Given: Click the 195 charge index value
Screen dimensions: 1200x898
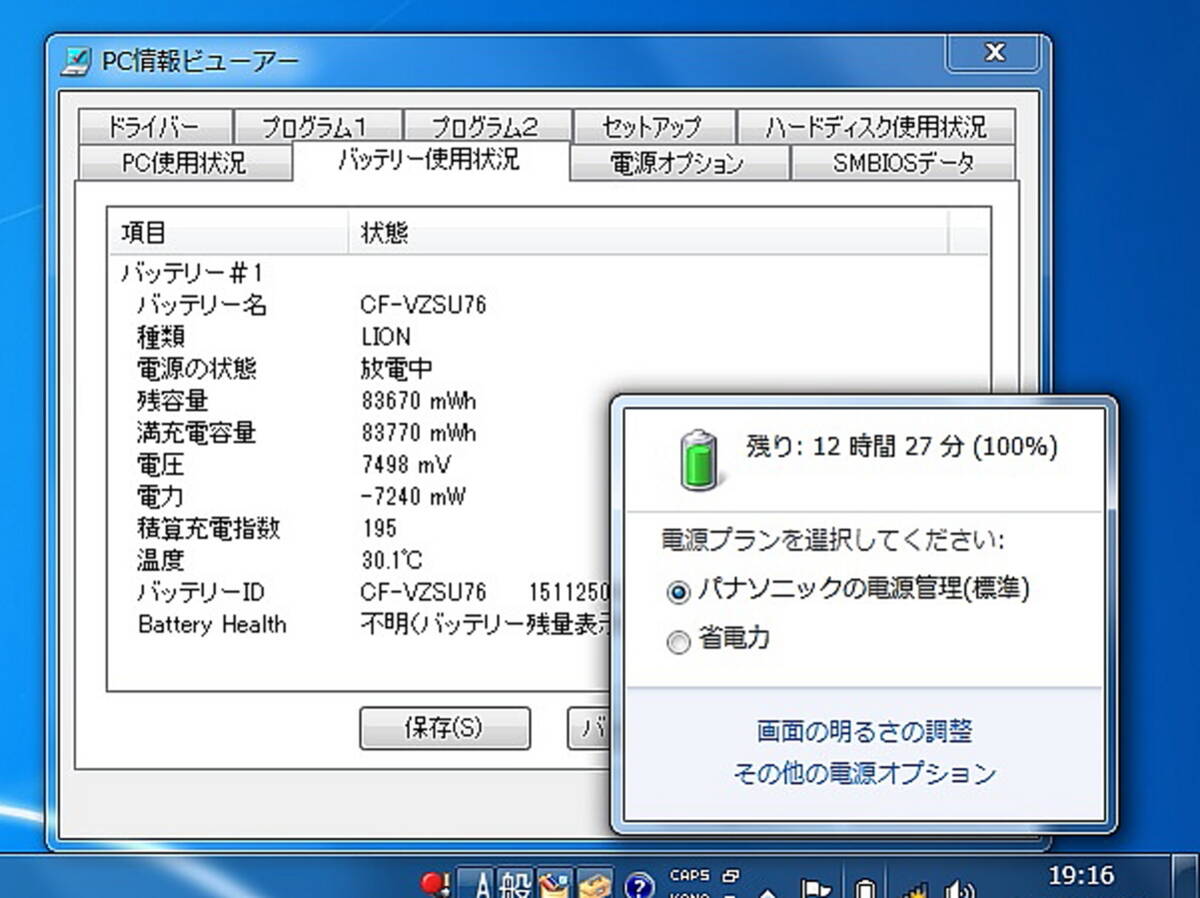Looking at the screenshot, I should point(379,529).
